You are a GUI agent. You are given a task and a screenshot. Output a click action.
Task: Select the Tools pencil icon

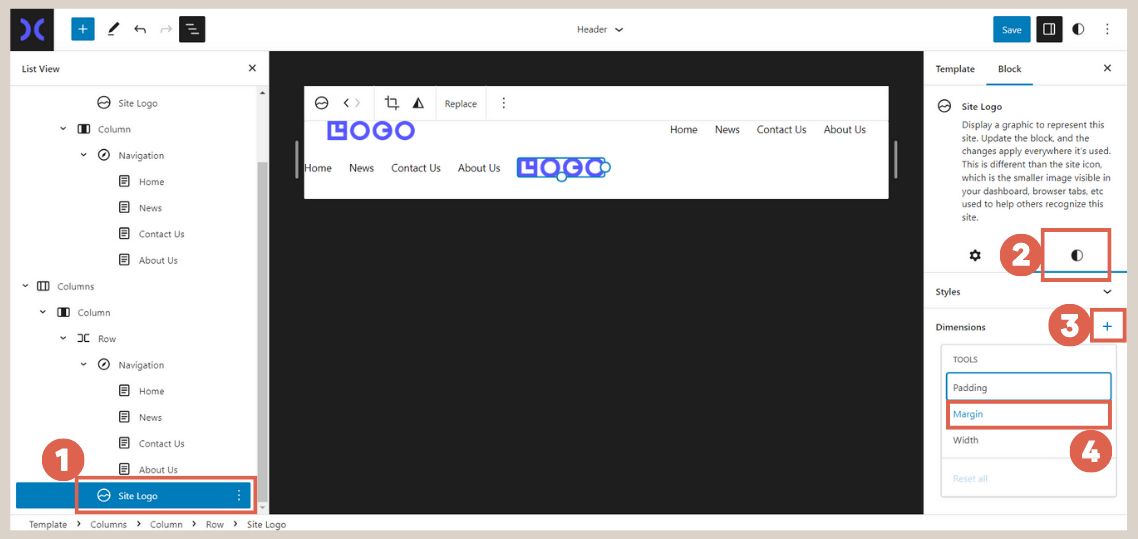pyautogui.click(x=113, y=30)
